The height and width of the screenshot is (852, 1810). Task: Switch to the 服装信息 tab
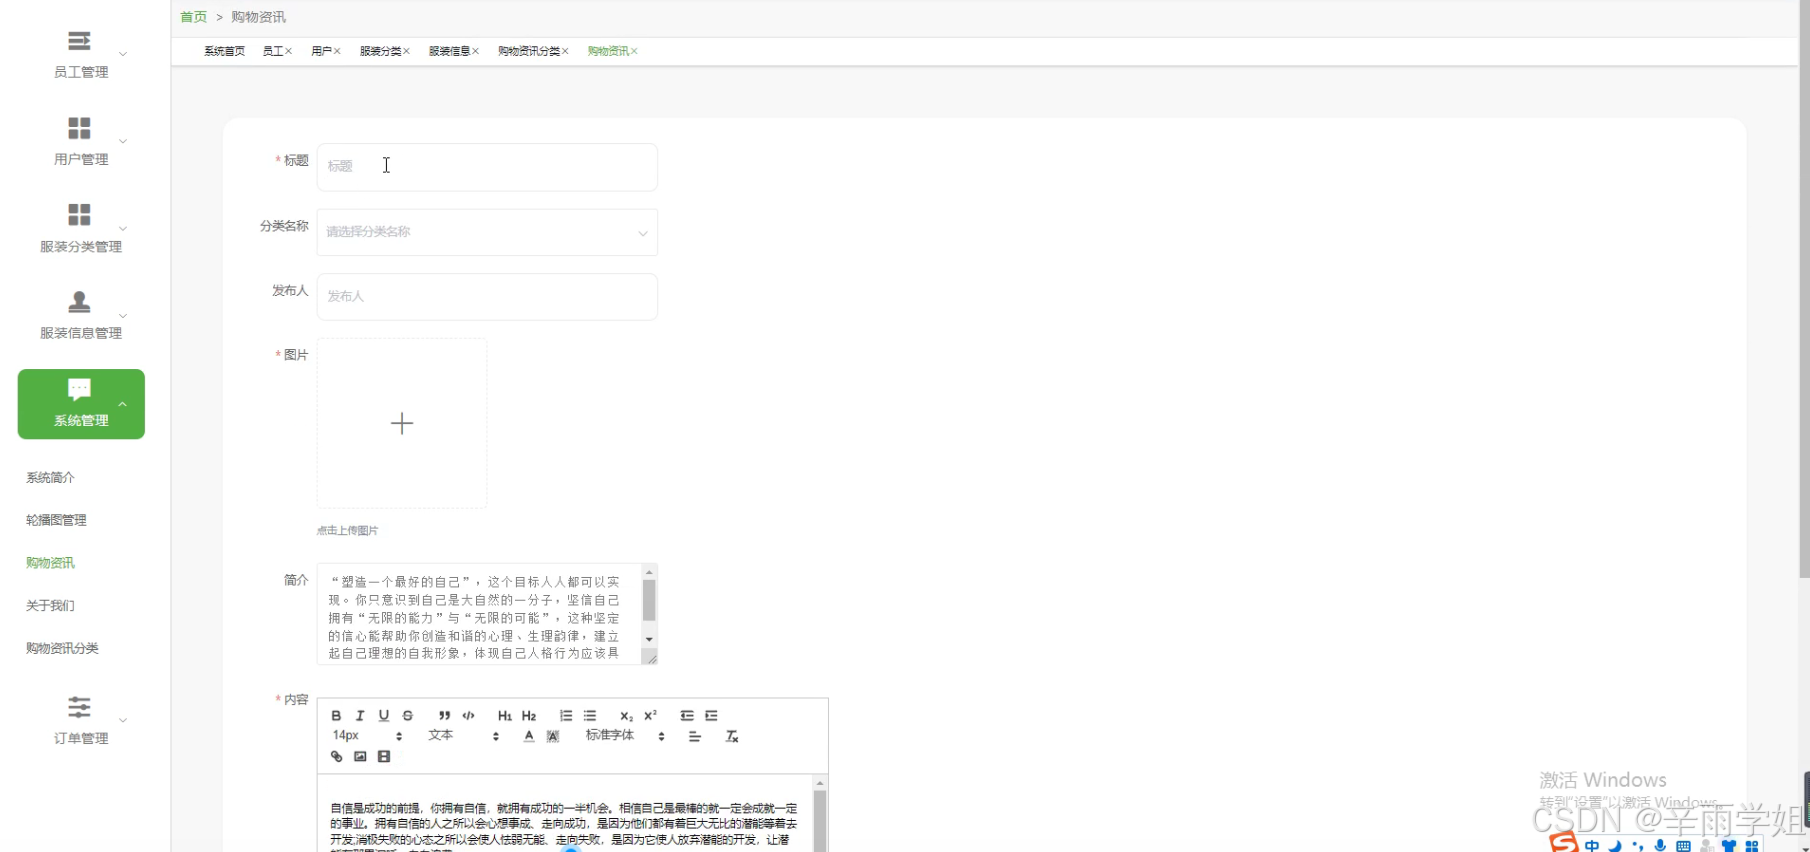pos(449,51)
